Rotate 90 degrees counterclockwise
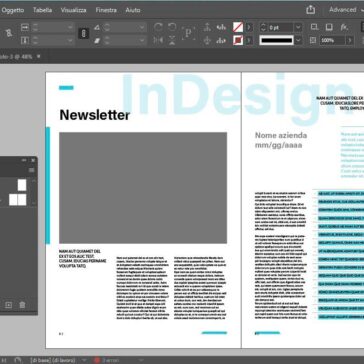Image resolution: width=364 pixels, height=364 pixels. pos(172,27)
